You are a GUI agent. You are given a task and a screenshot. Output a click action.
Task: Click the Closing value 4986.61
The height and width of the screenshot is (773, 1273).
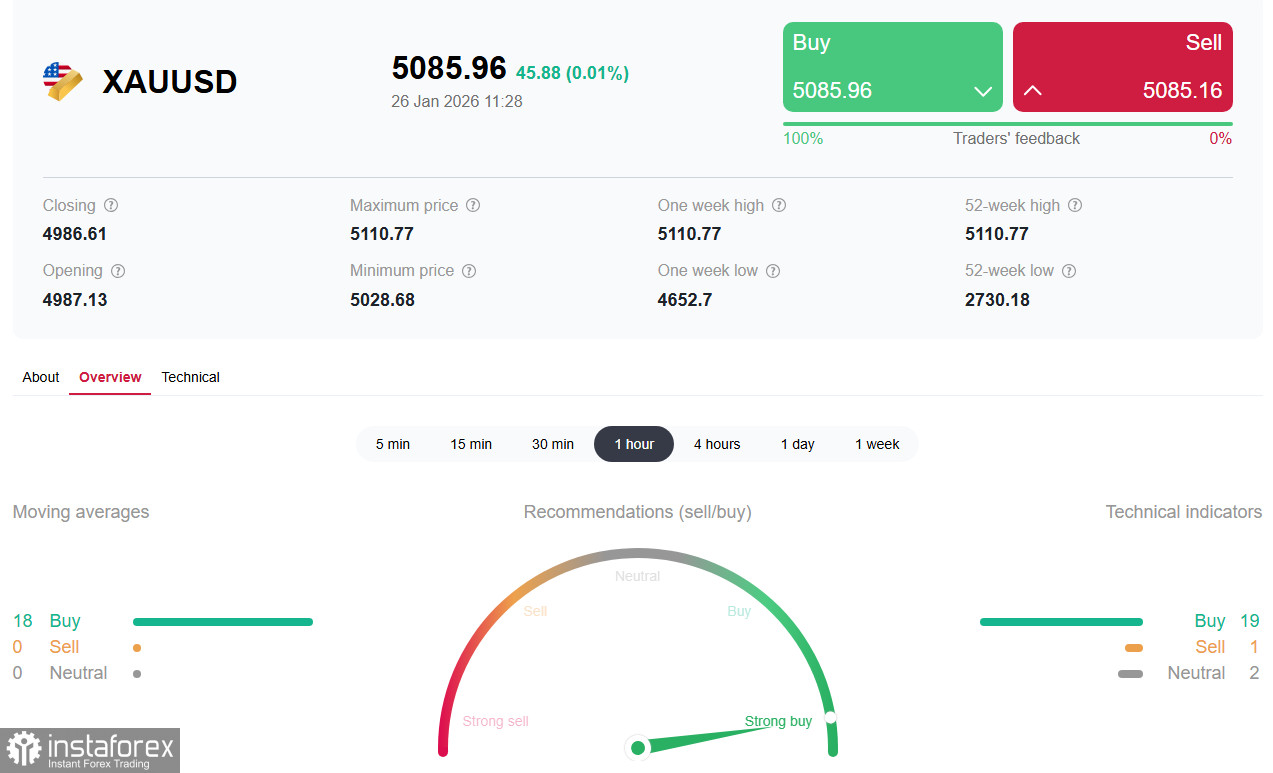75,234
